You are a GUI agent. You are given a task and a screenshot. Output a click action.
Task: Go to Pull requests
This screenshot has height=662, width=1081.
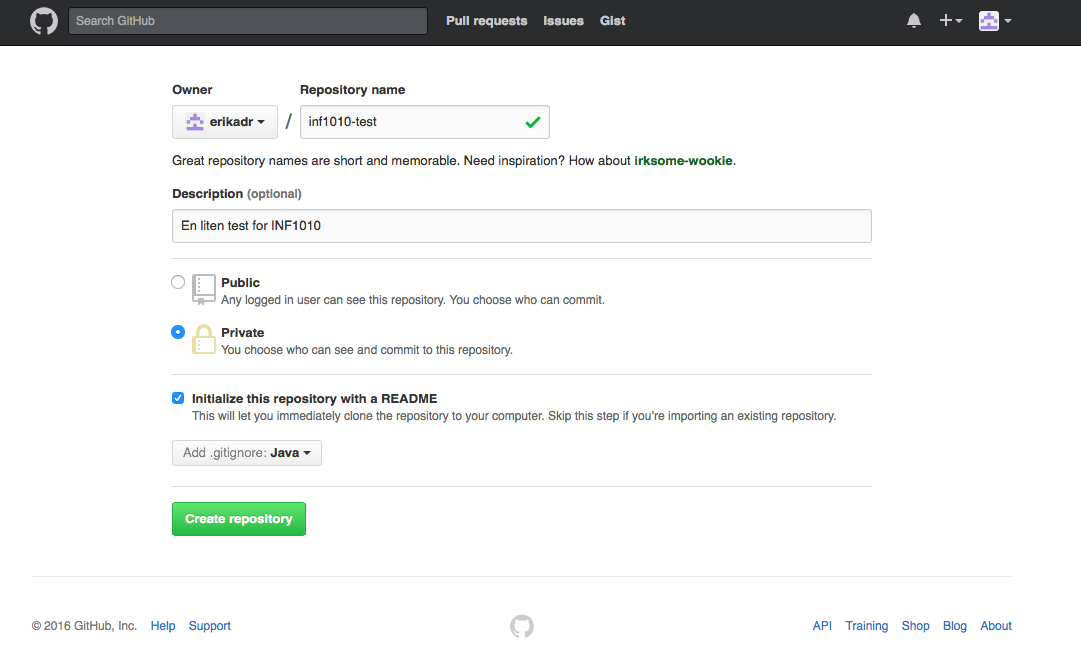pyautogui.click(x=487, y=21)
